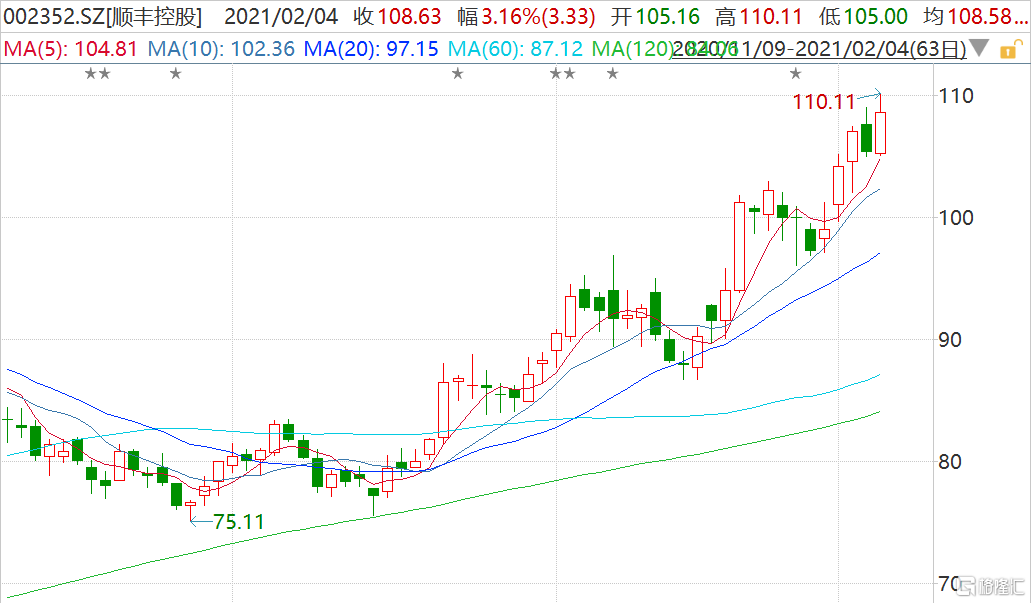Image resolution: width=1031 pixels, height=603 pixels.
Task: Click the leftmost double-star event marker
Action: pyautogui.click(x=97, y=73)
